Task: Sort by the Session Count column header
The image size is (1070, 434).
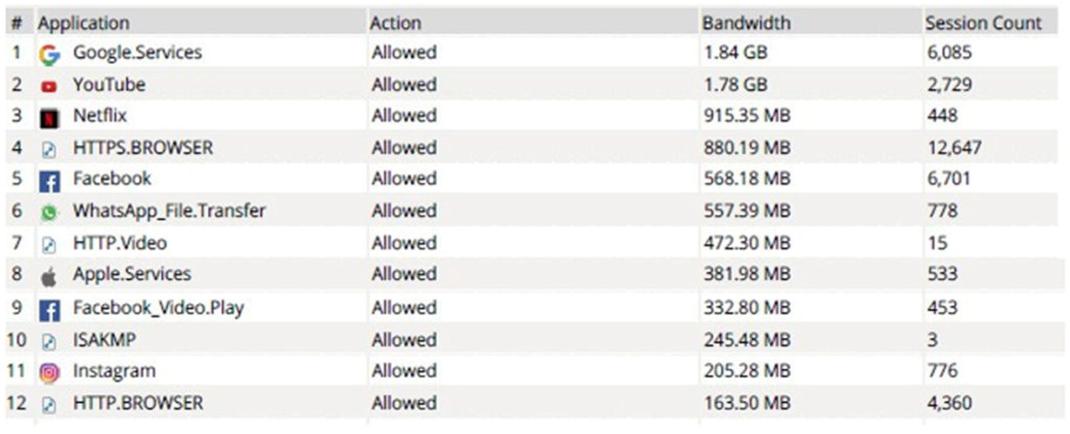Action: tap(983, 22)
